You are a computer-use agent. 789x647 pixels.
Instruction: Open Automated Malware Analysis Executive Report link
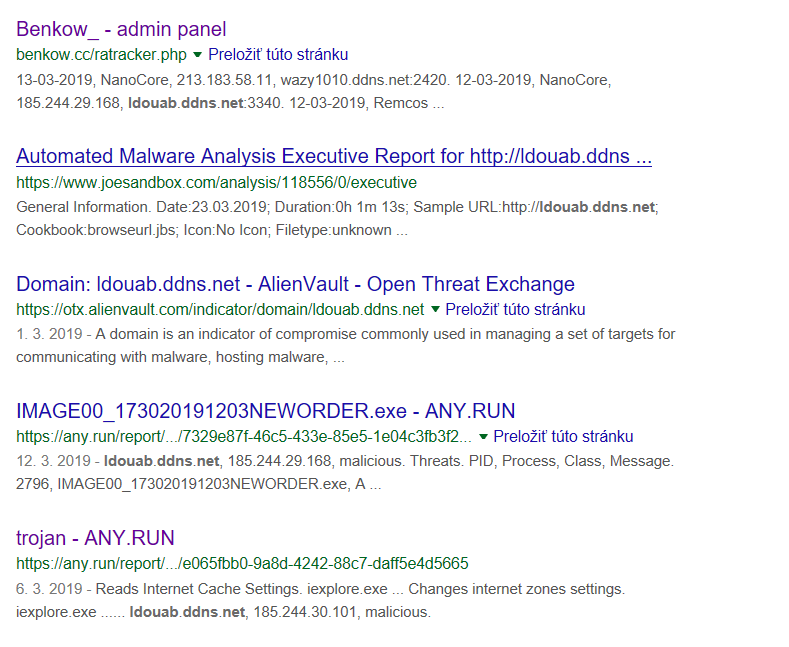point(334,156)
